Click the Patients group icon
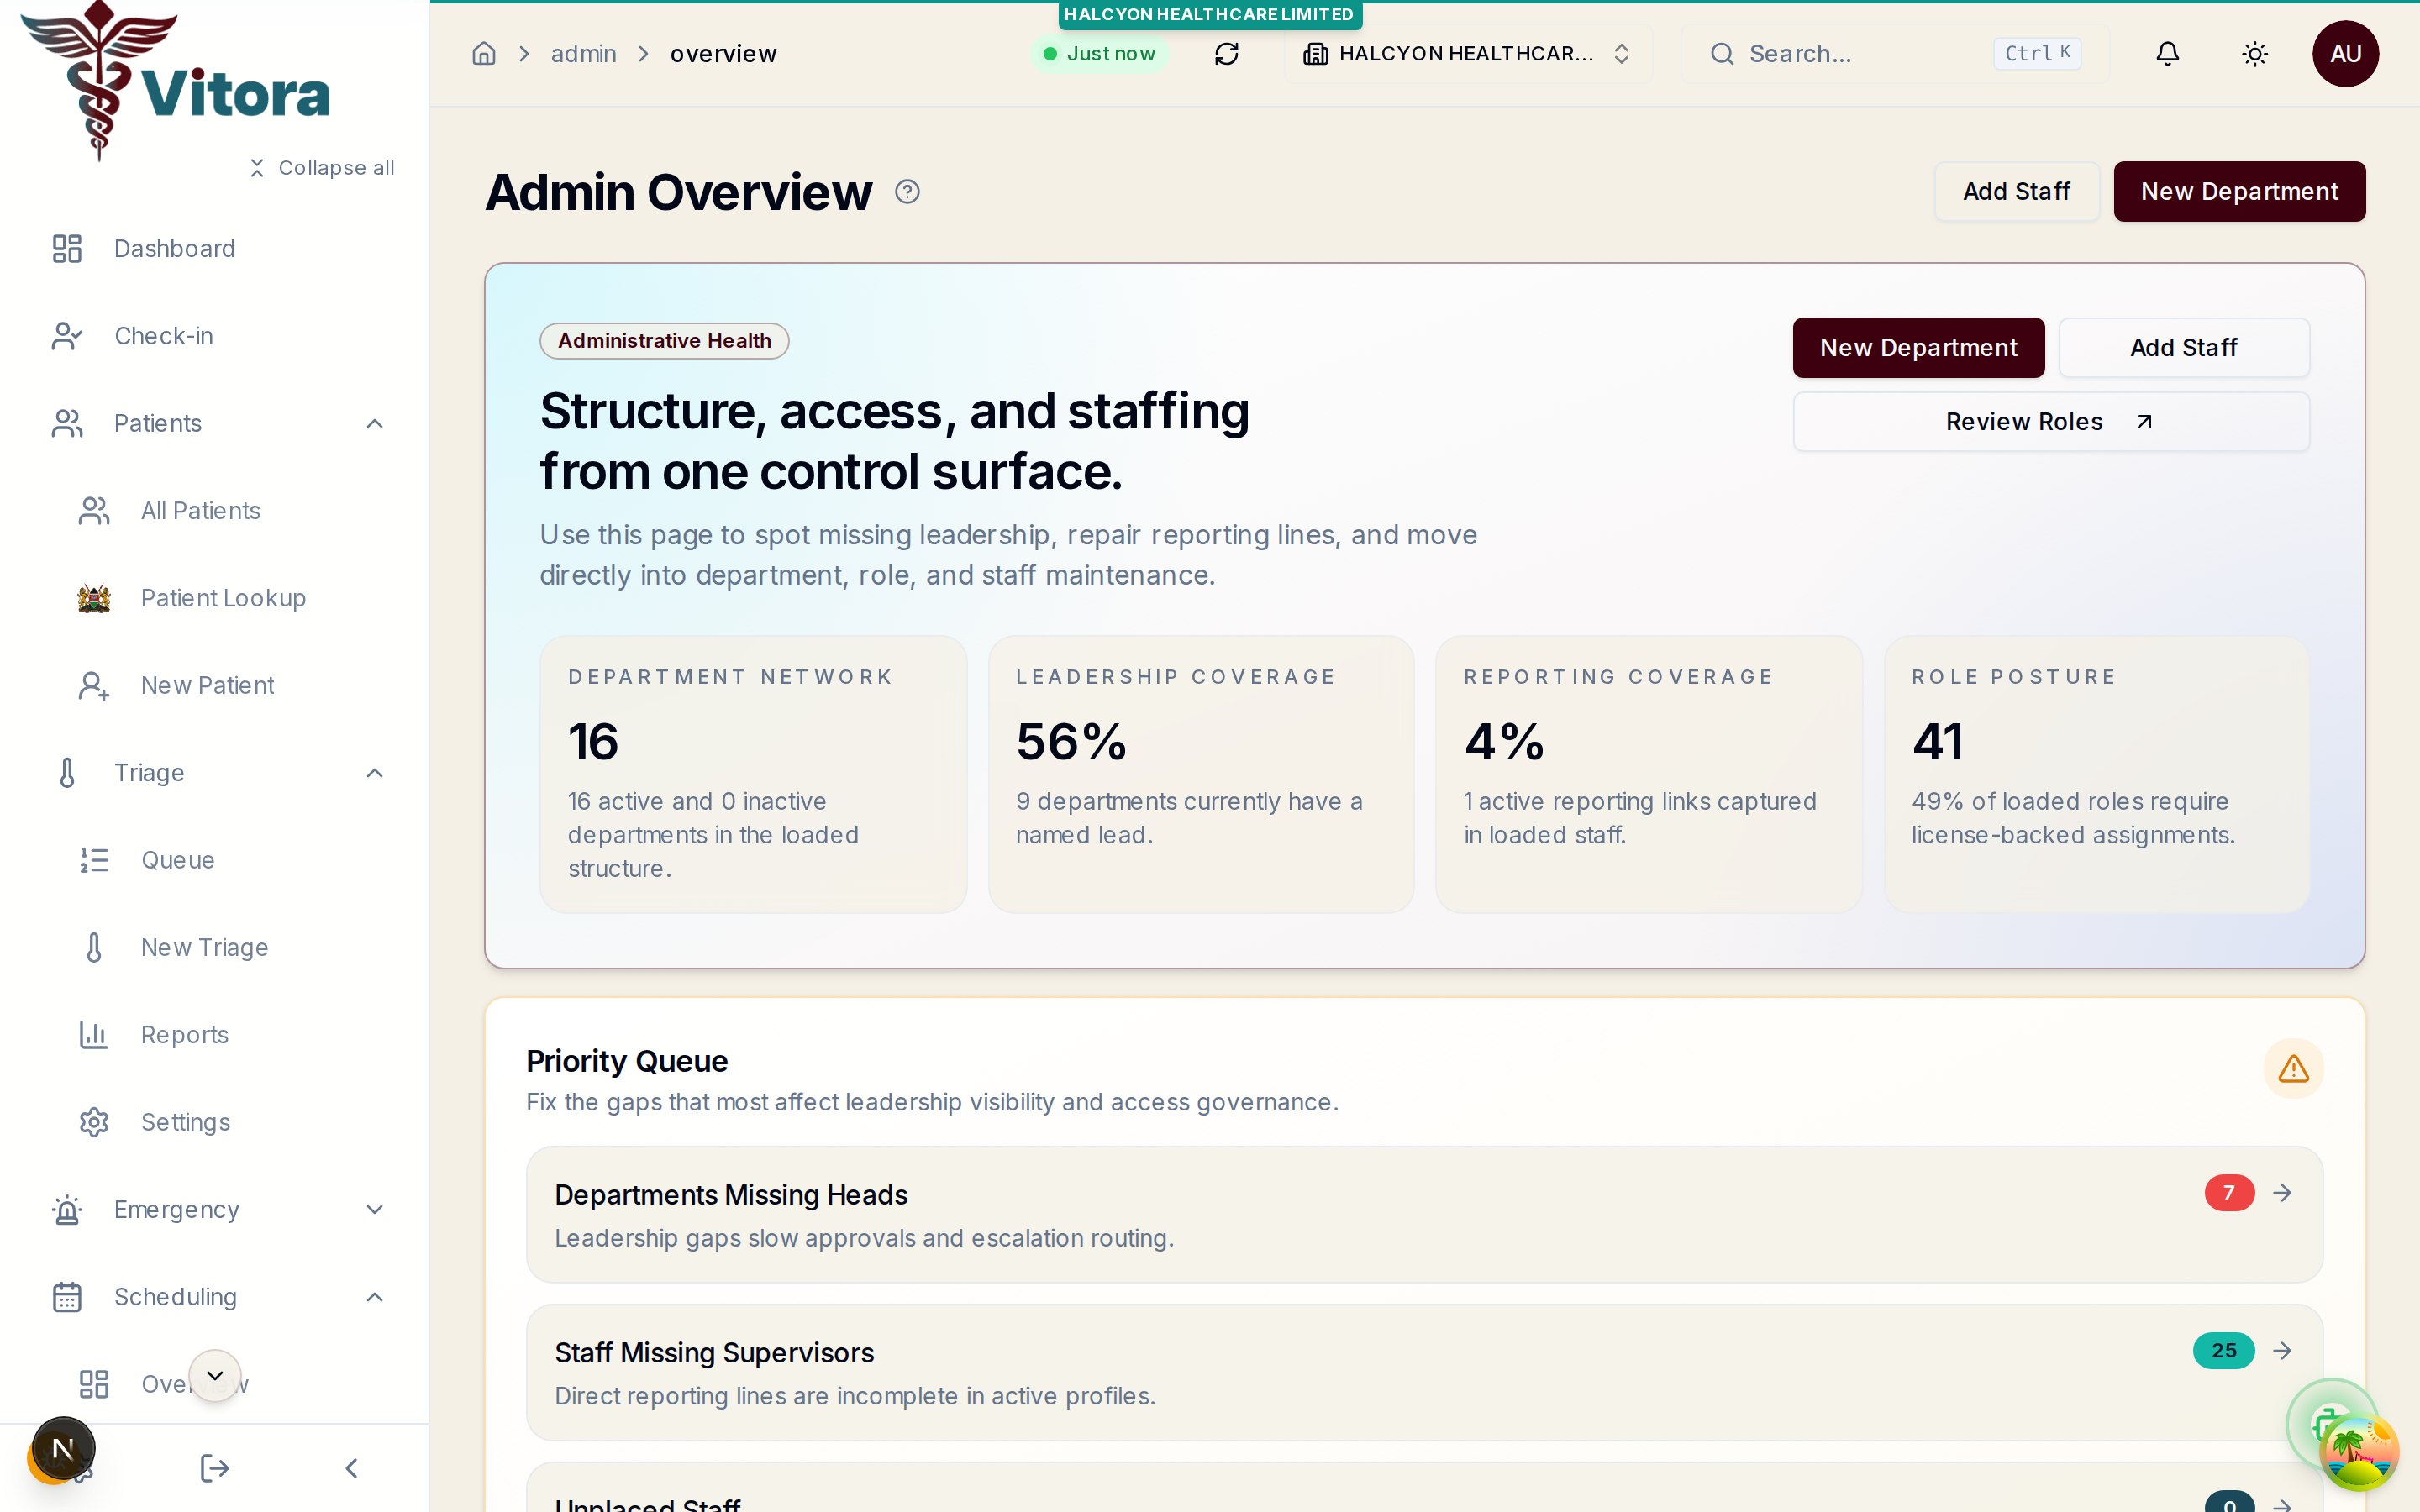This screenshot has height=1512, width=2420. tap(67, 424)
